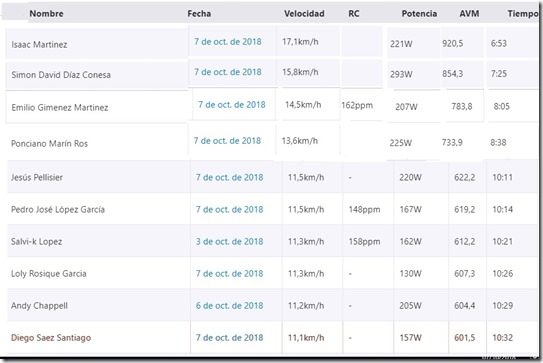Click the 293W power value

[x=401, y=74]
